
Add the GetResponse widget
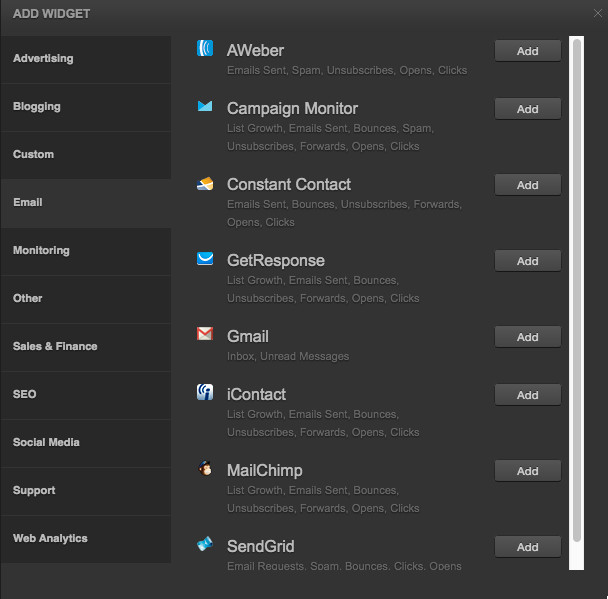tap(527, 261)
